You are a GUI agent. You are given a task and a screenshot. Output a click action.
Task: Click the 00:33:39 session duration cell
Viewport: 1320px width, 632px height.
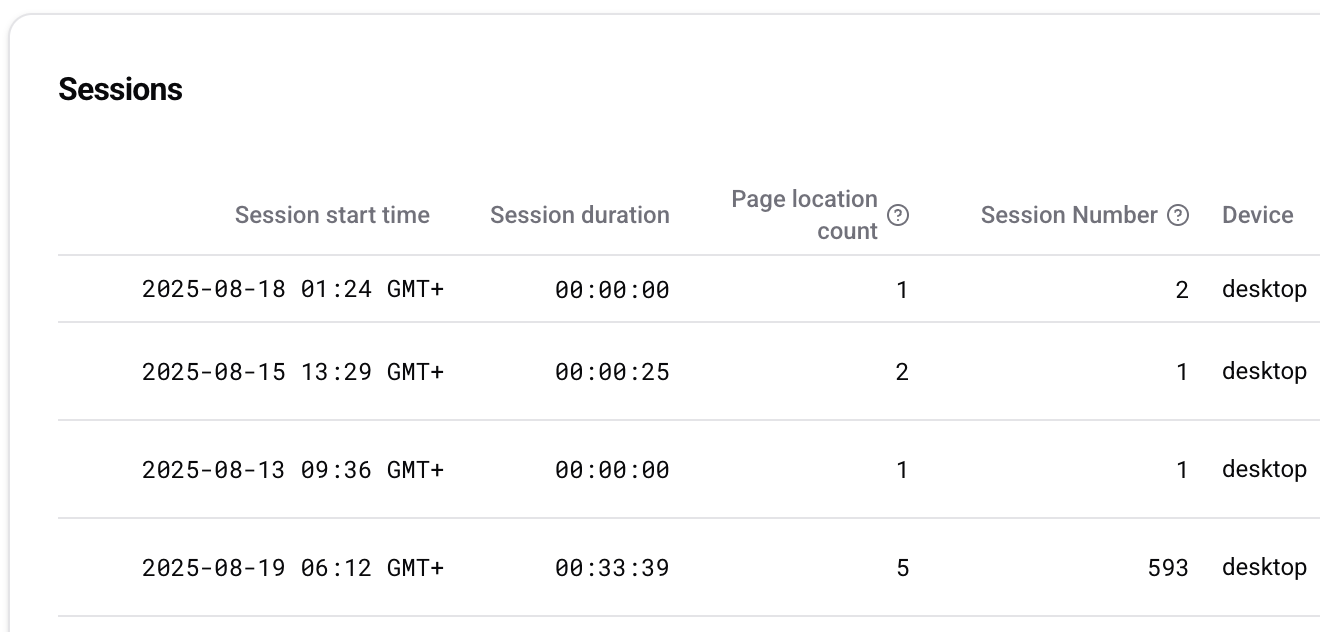[612, 568]
